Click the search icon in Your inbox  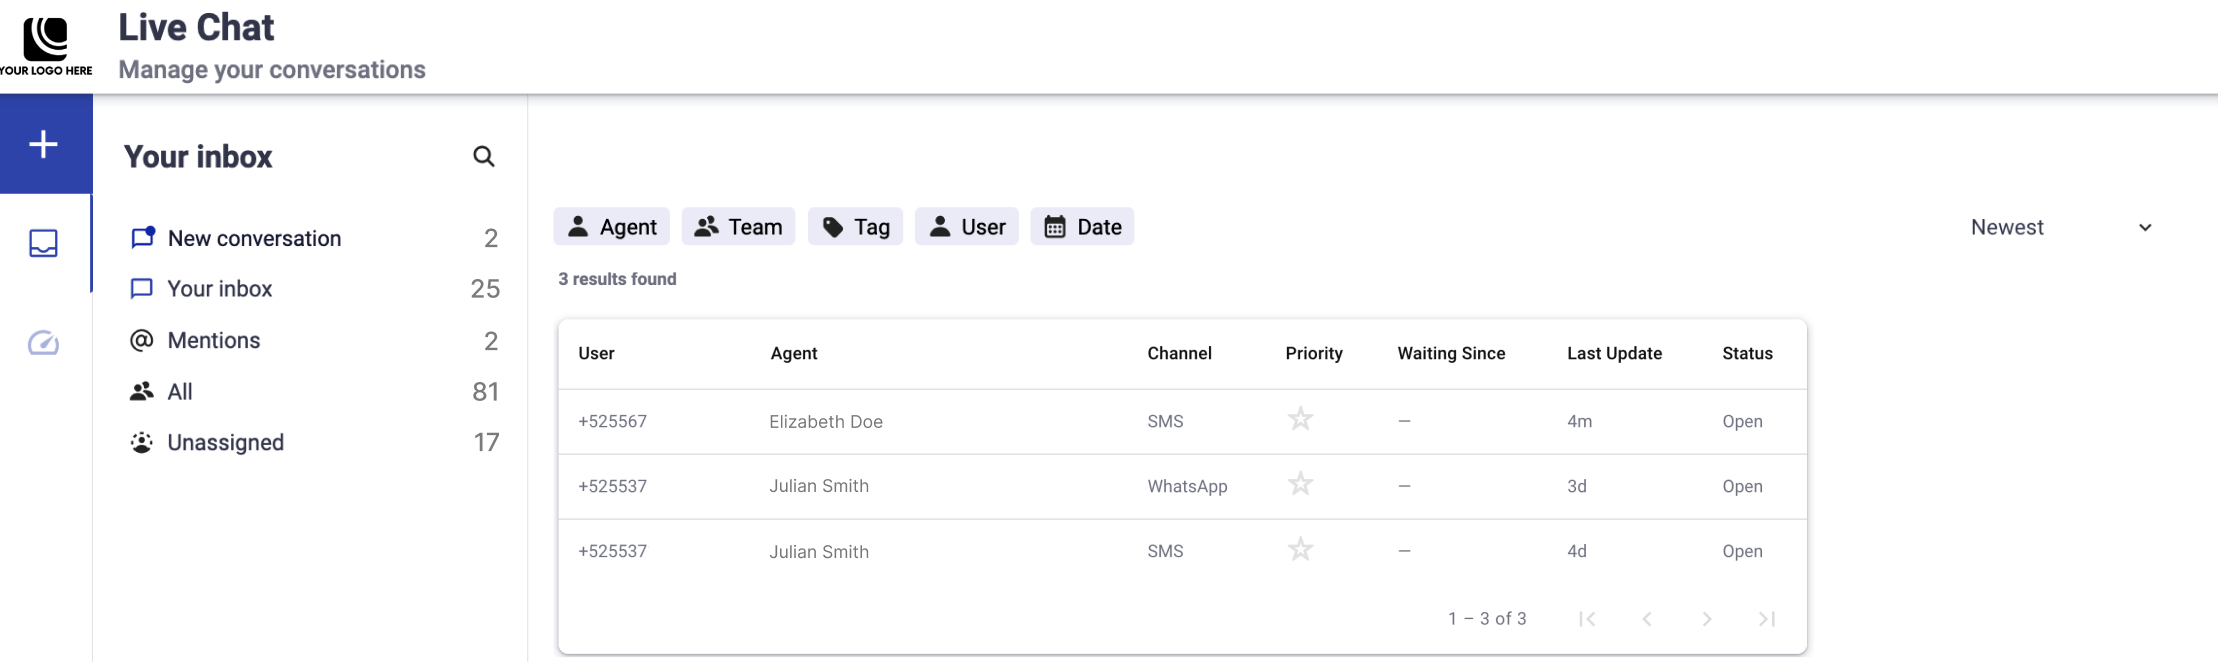pyautogui.click(x=484, y=156)
